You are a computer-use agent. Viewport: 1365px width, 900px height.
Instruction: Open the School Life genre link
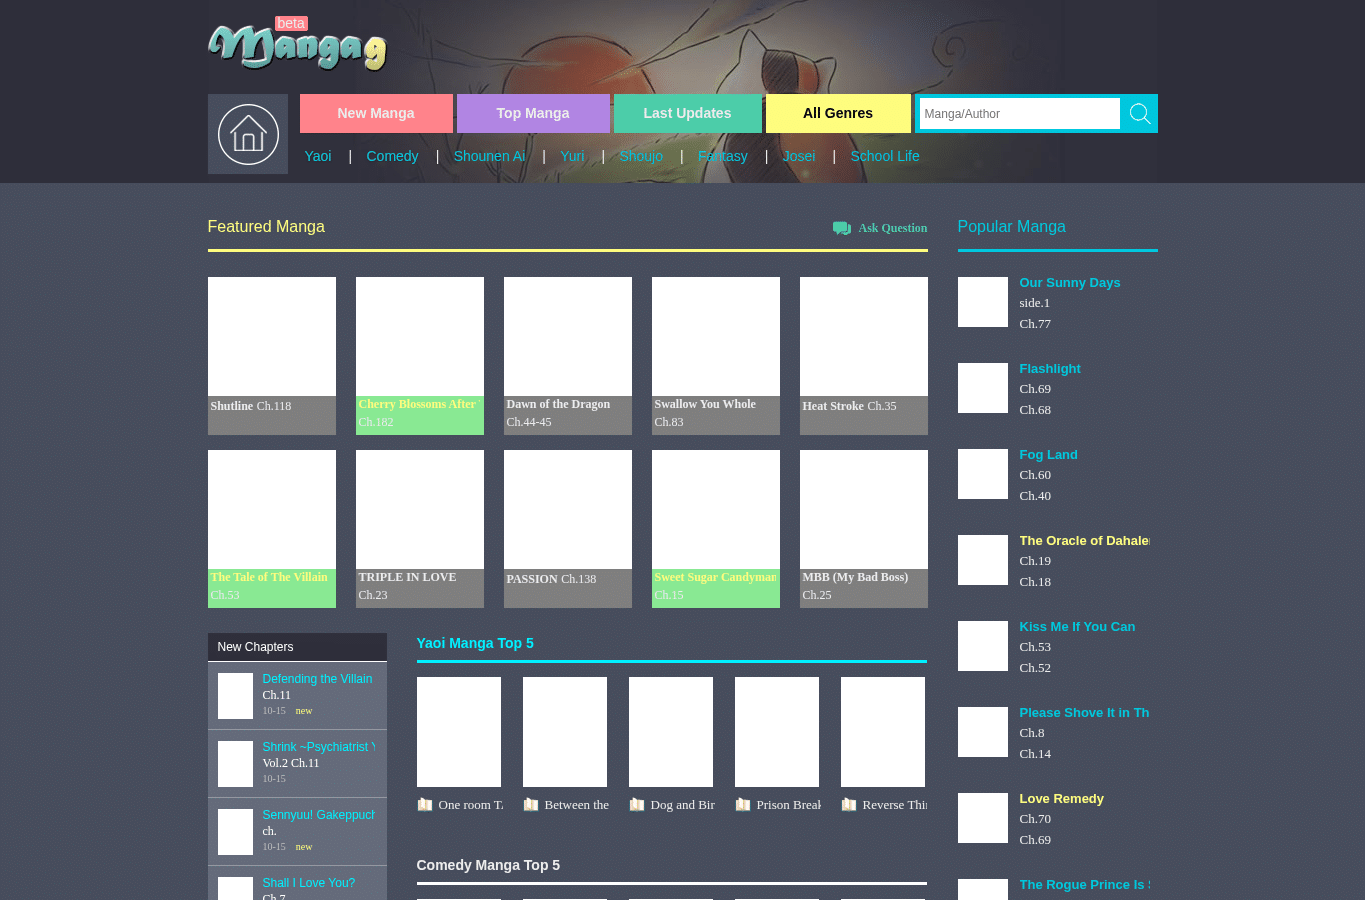885,156
